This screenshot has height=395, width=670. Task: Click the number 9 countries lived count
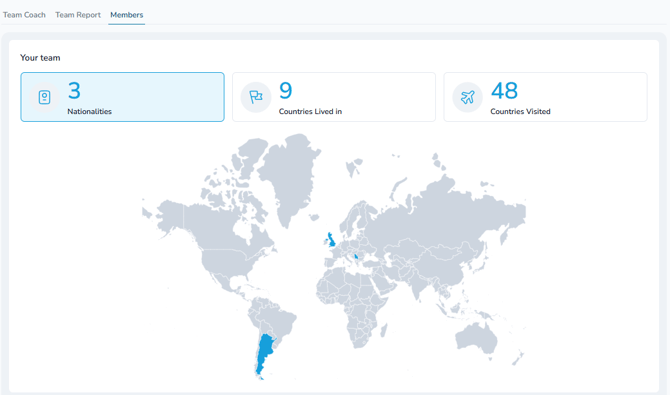point(285,91)
